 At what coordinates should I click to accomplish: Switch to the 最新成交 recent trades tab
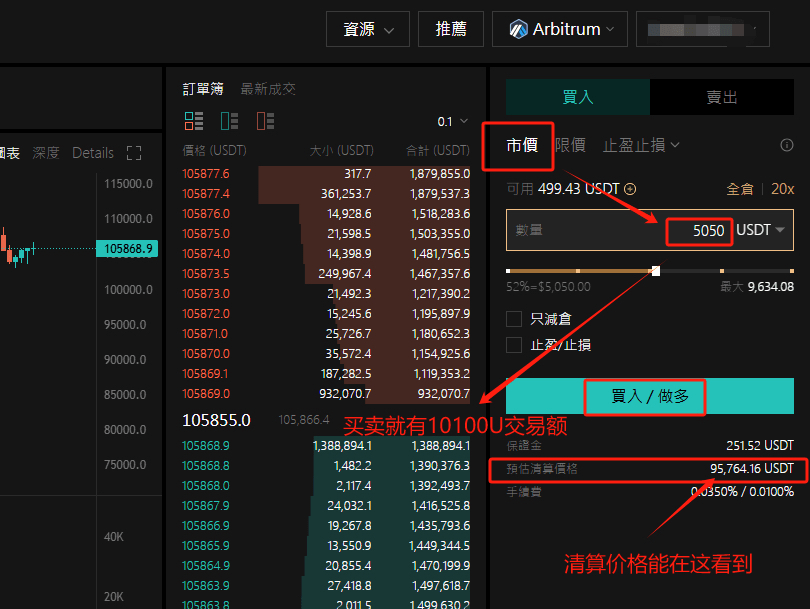click(x=268, y=89)
